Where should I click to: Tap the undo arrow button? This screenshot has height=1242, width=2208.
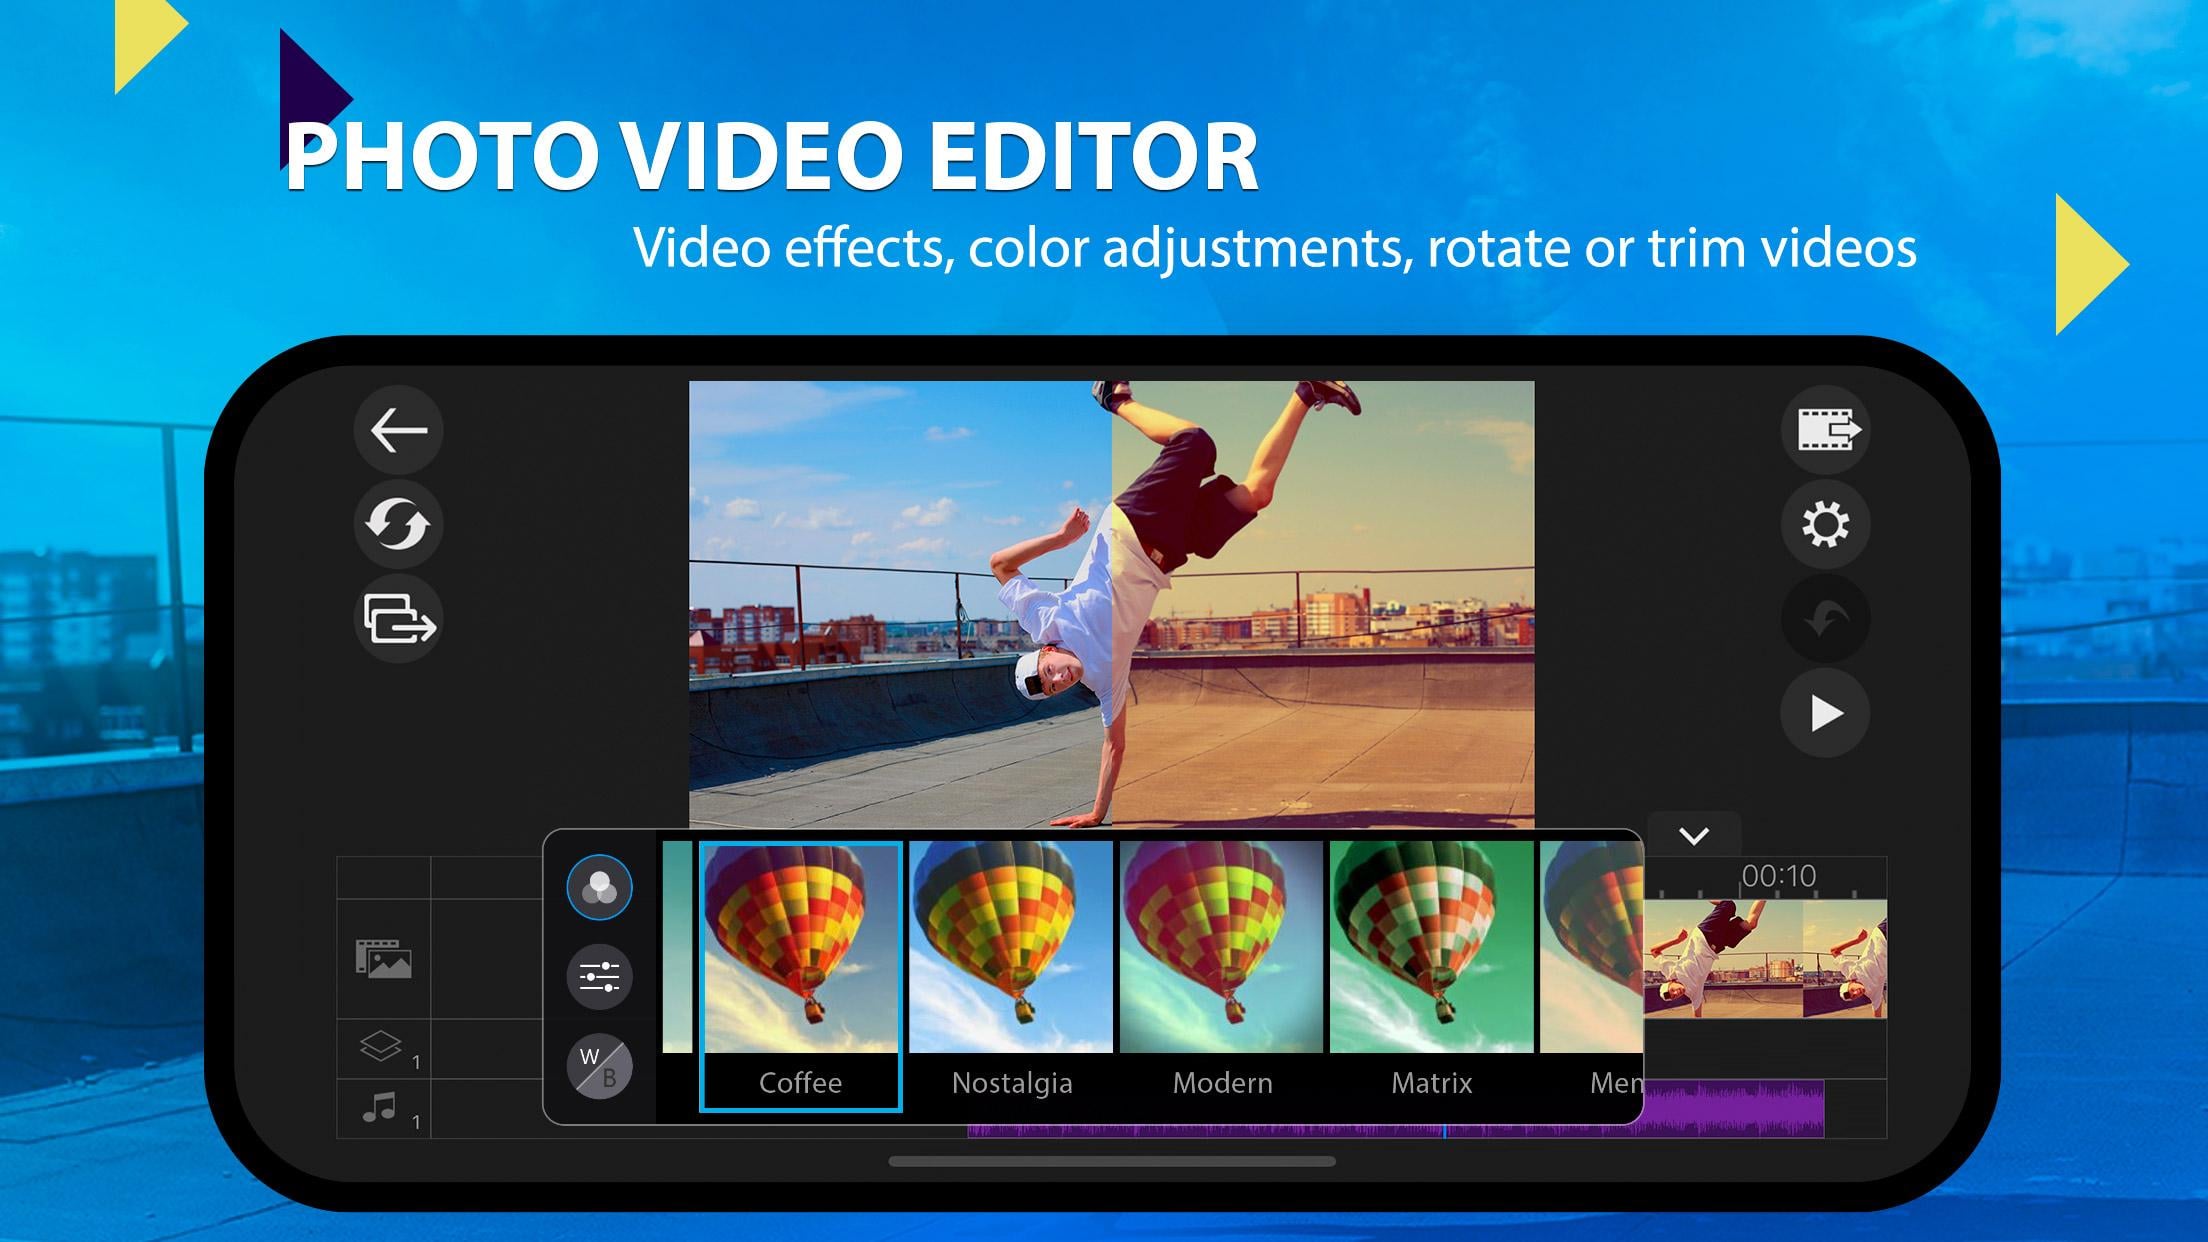tap(1826, 619)
